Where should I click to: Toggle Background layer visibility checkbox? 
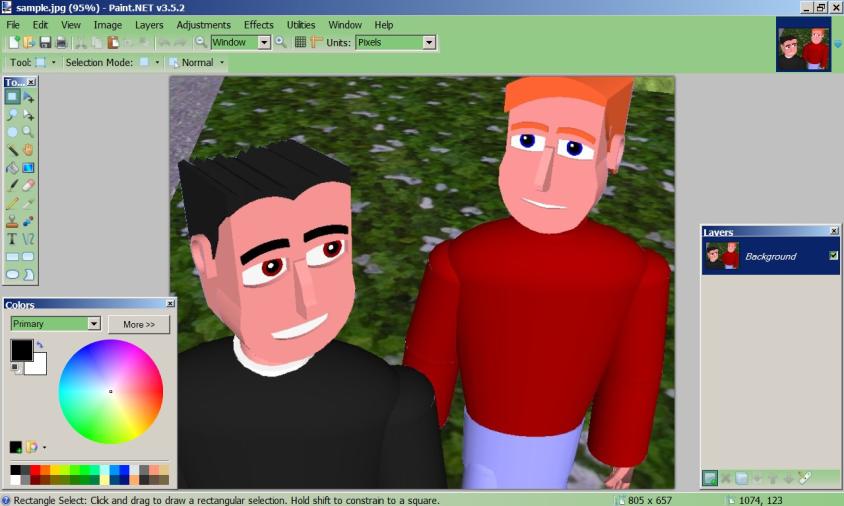(833, 256)
